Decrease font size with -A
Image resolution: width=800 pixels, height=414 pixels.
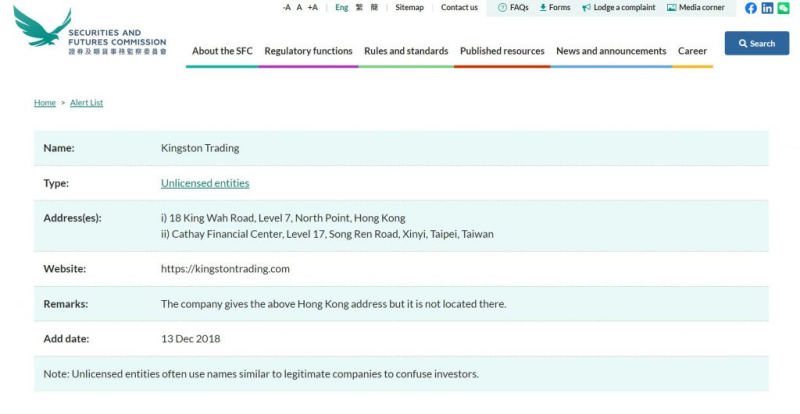point(286,8)
